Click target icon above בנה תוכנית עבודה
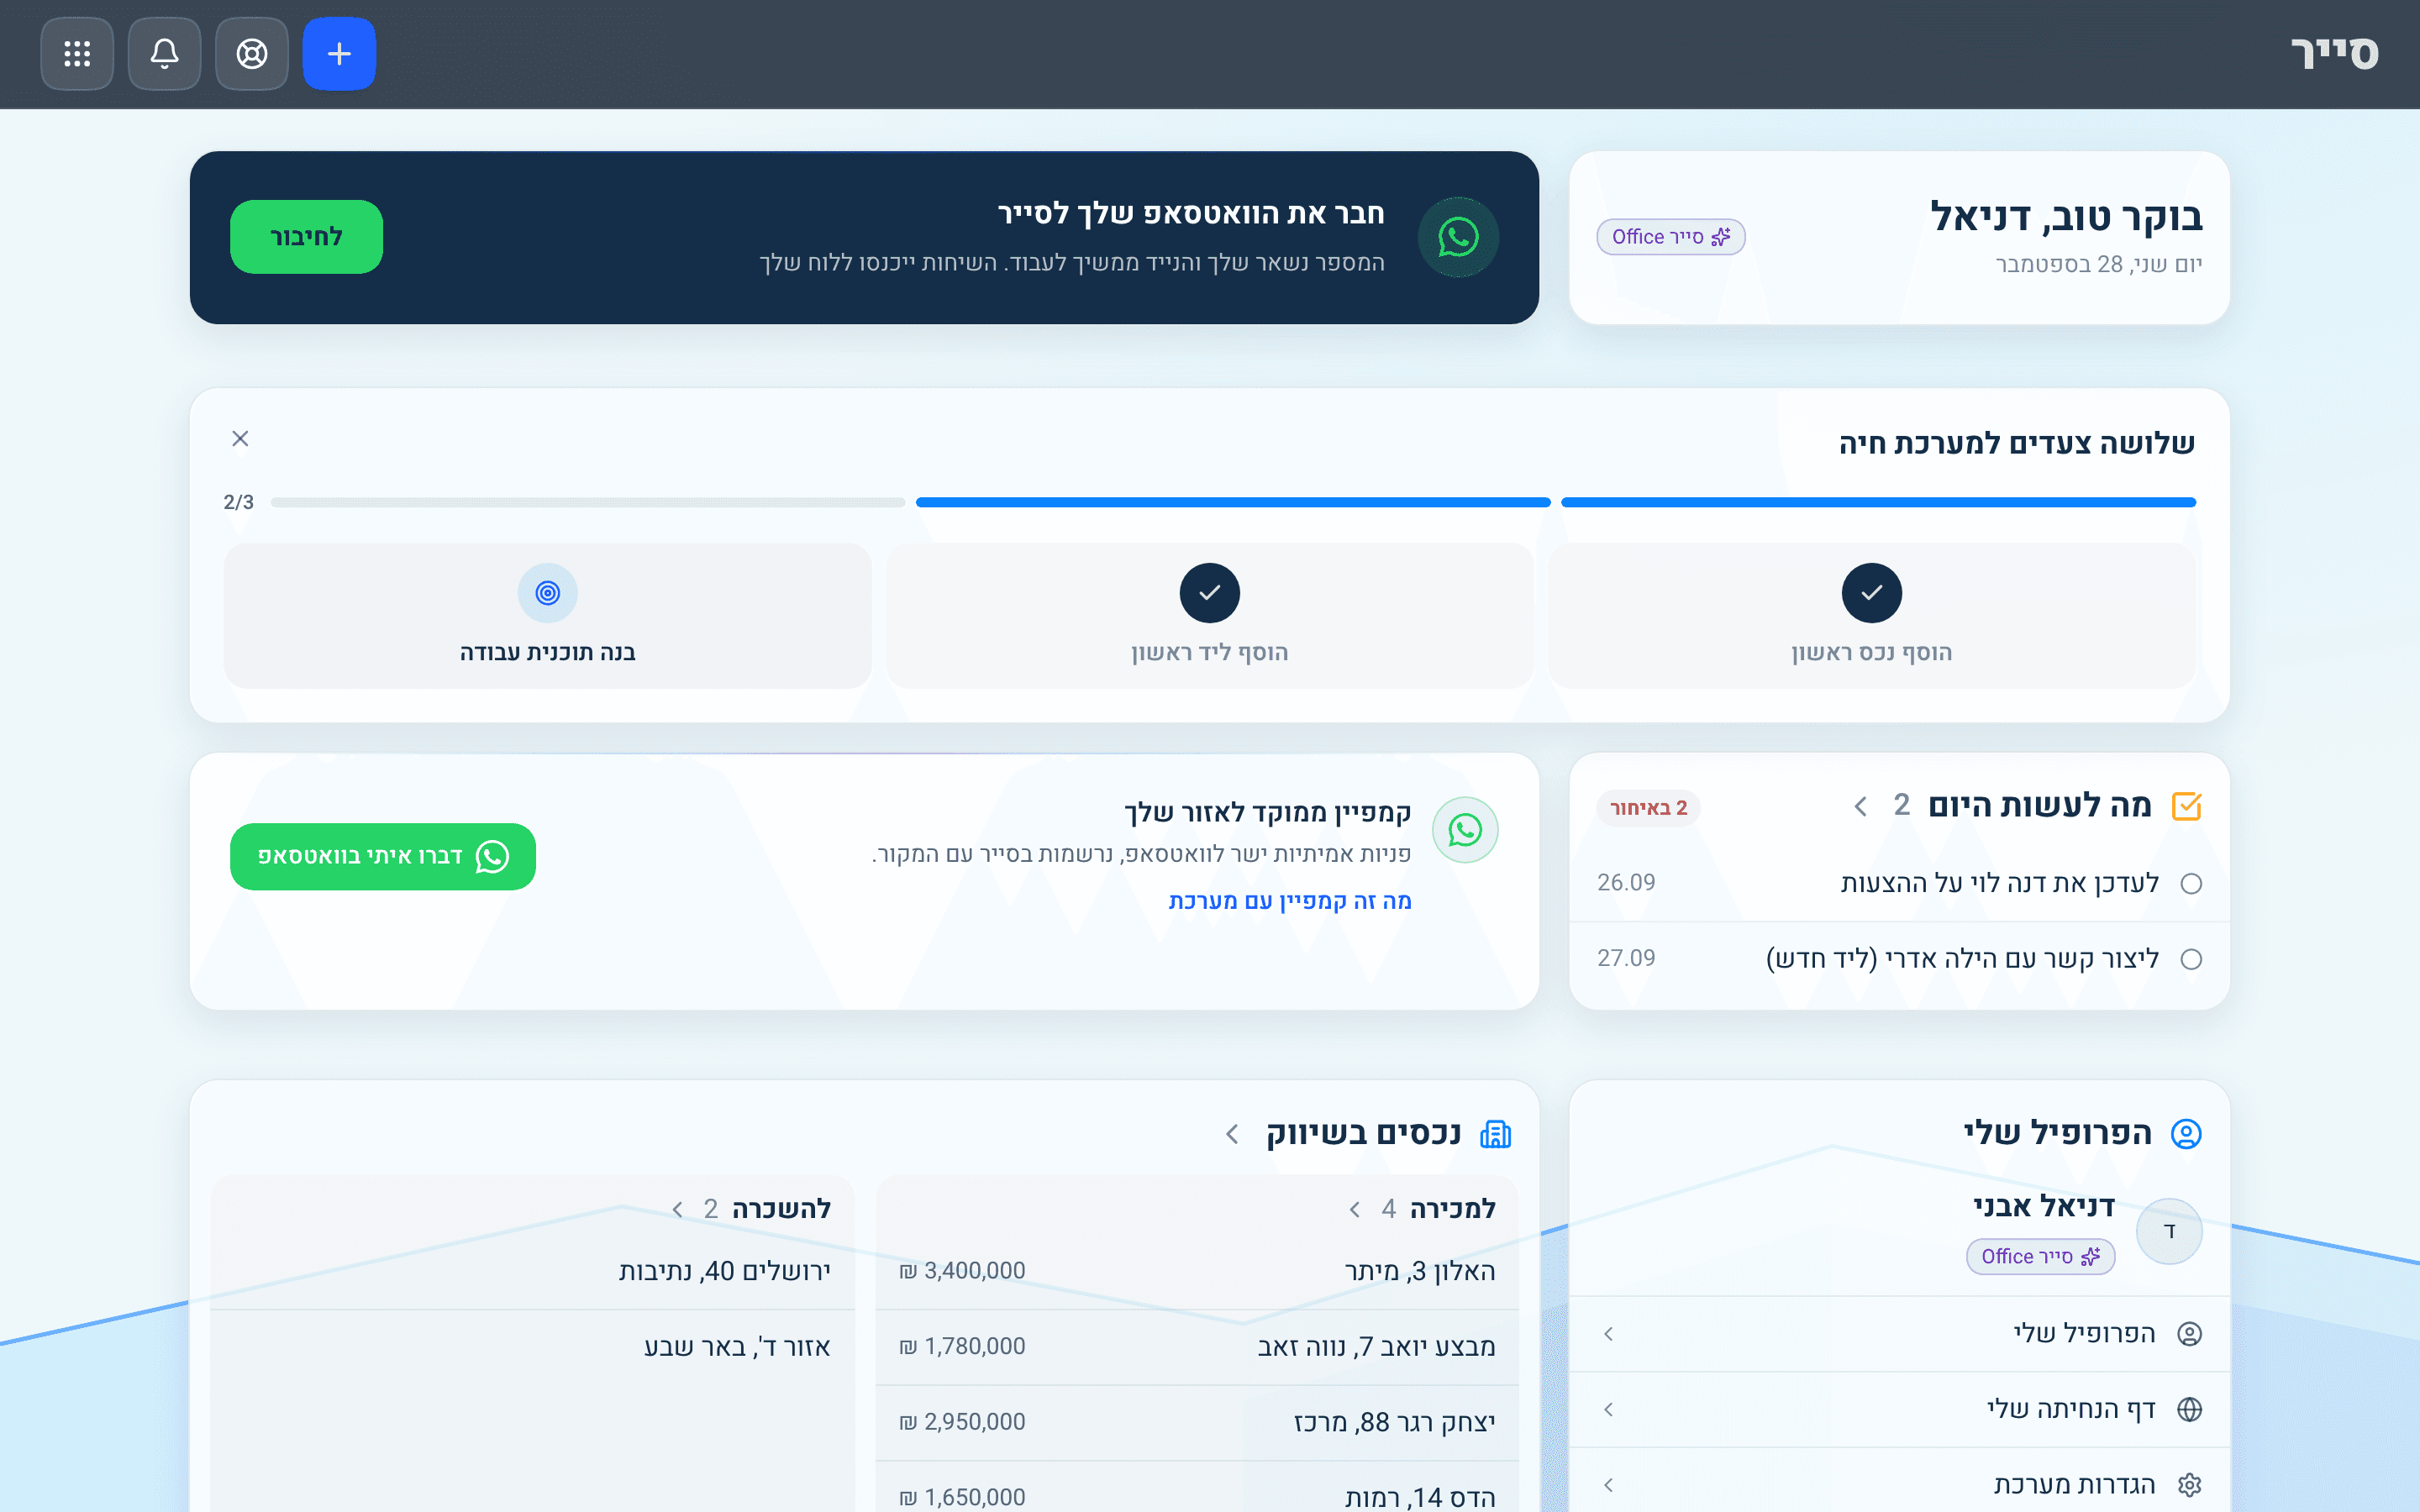 [548, 593]
